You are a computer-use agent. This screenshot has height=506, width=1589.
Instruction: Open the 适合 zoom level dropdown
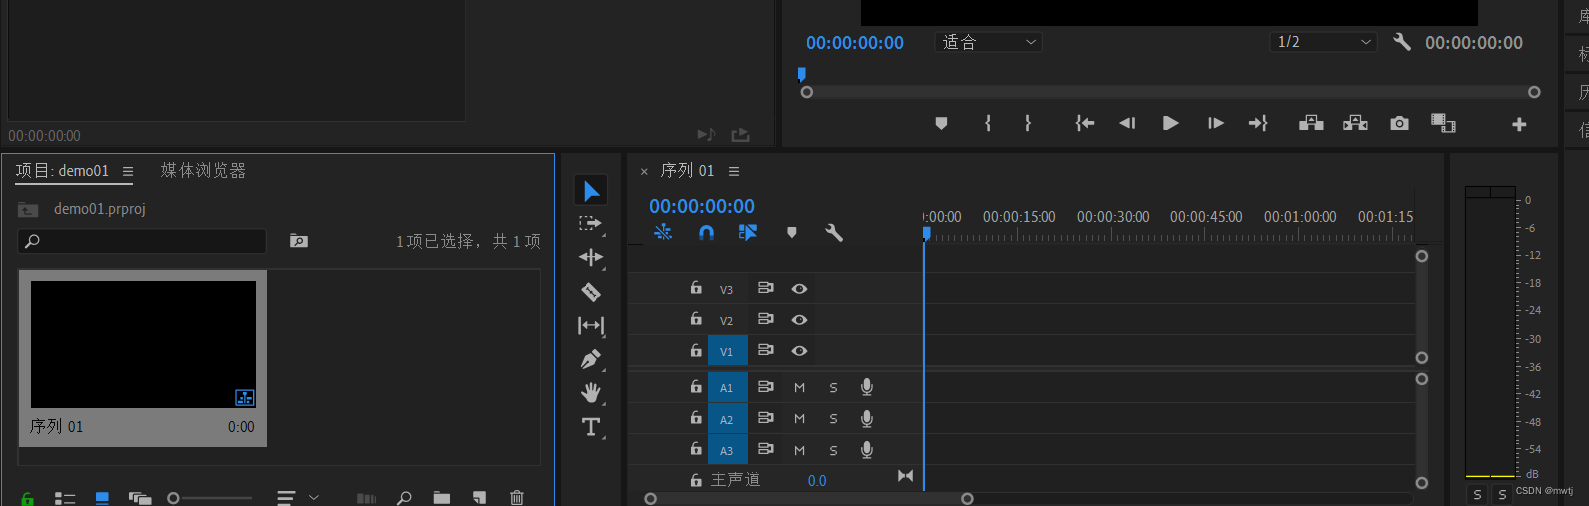(988, 42)
